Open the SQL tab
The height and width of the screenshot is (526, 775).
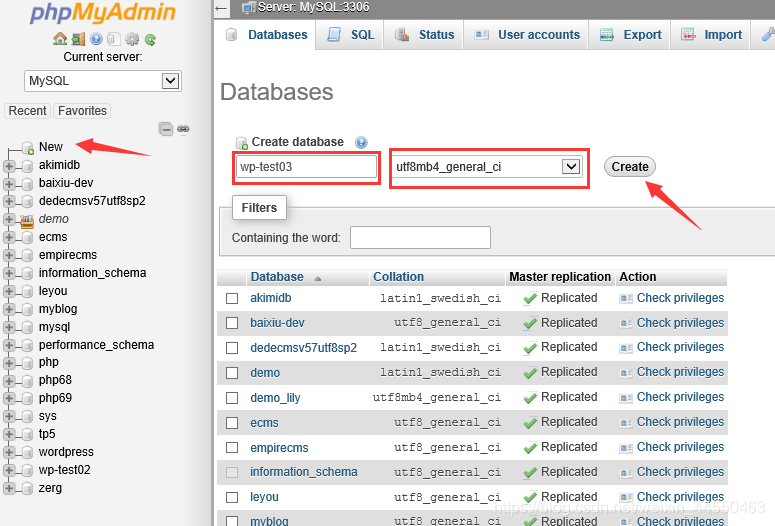pos(350,35)
